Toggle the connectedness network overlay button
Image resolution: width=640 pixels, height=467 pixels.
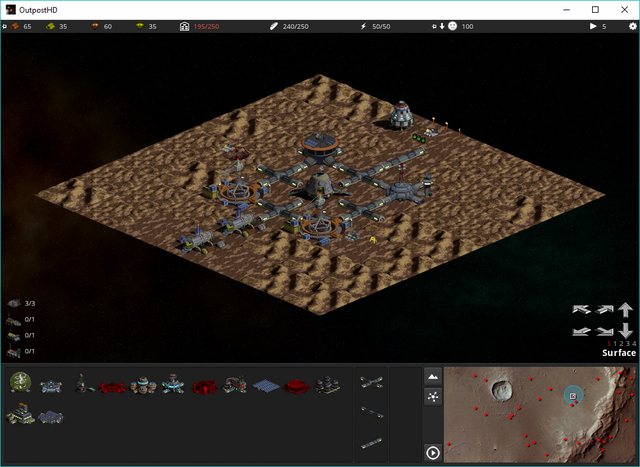[433, 396]
